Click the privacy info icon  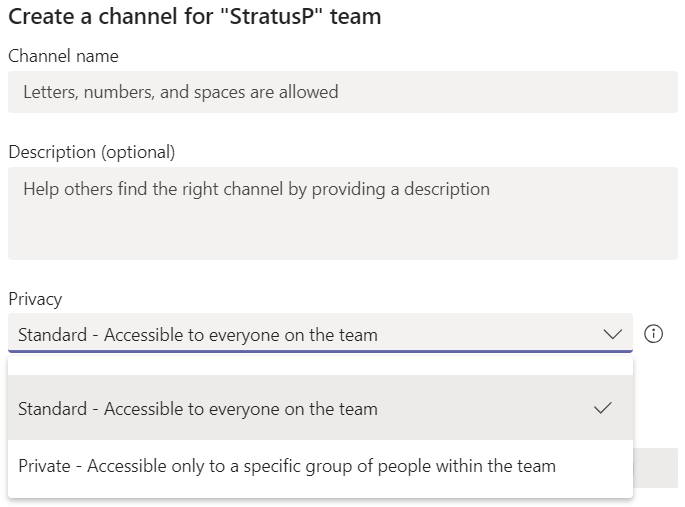click(654, 334)
